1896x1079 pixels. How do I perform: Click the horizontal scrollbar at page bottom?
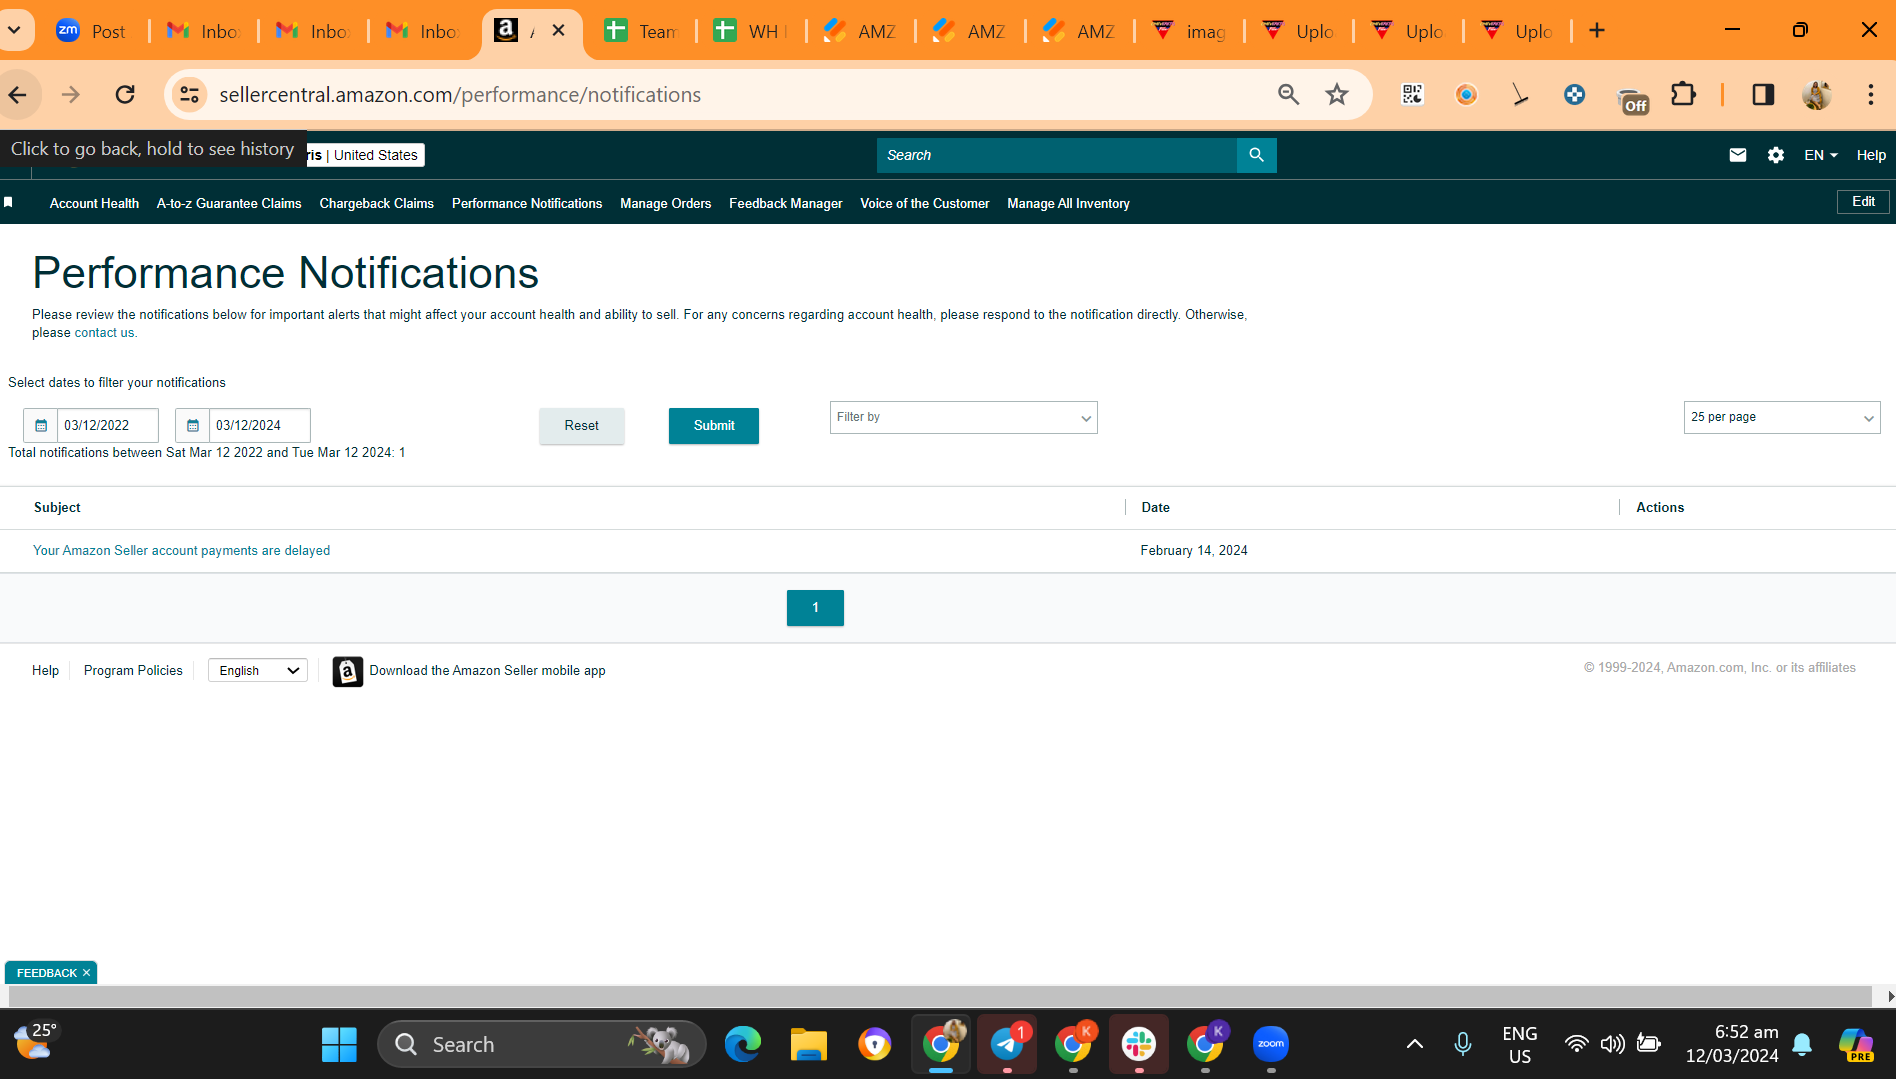940,996
